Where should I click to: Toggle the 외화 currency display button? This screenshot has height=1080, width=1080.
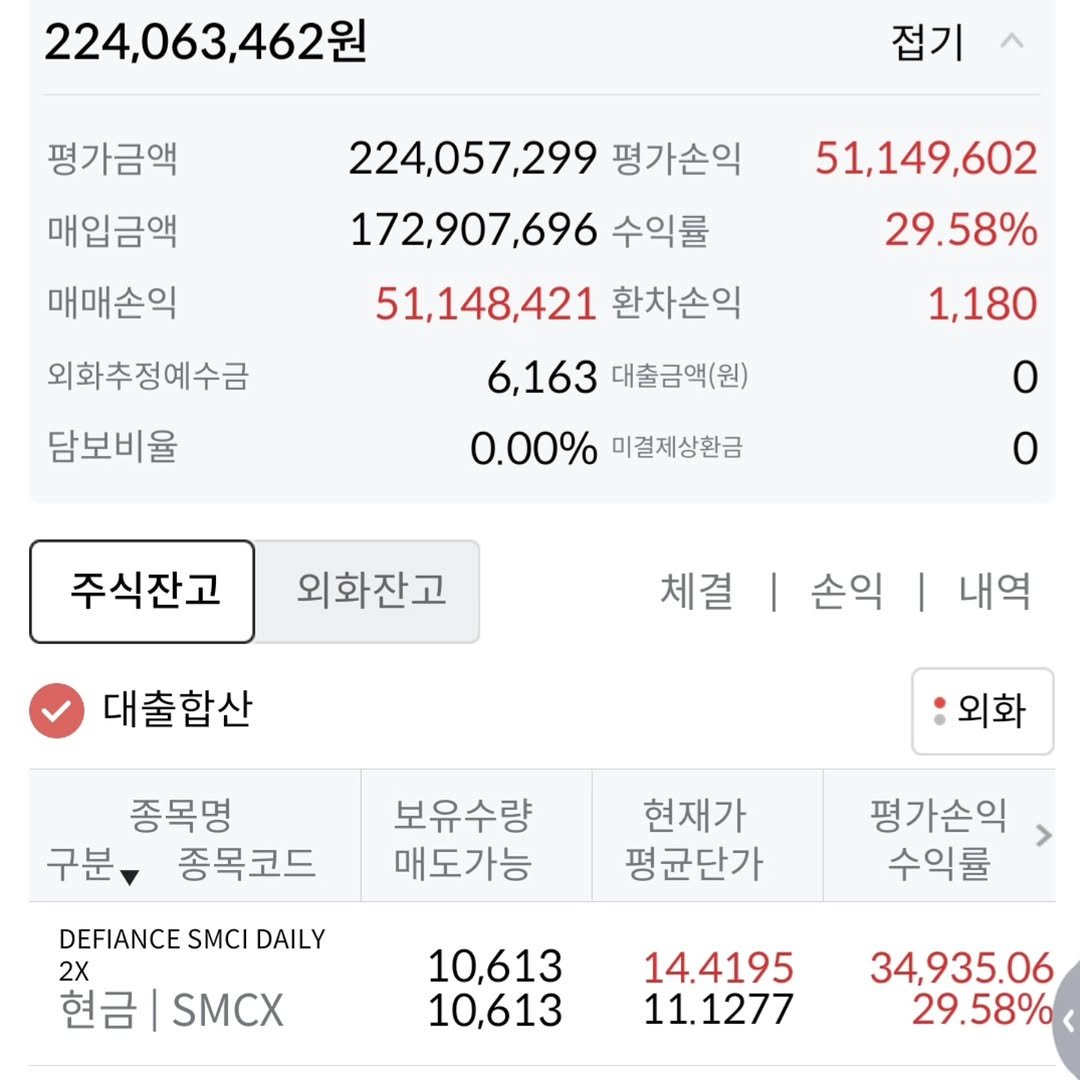pos(982,711)
